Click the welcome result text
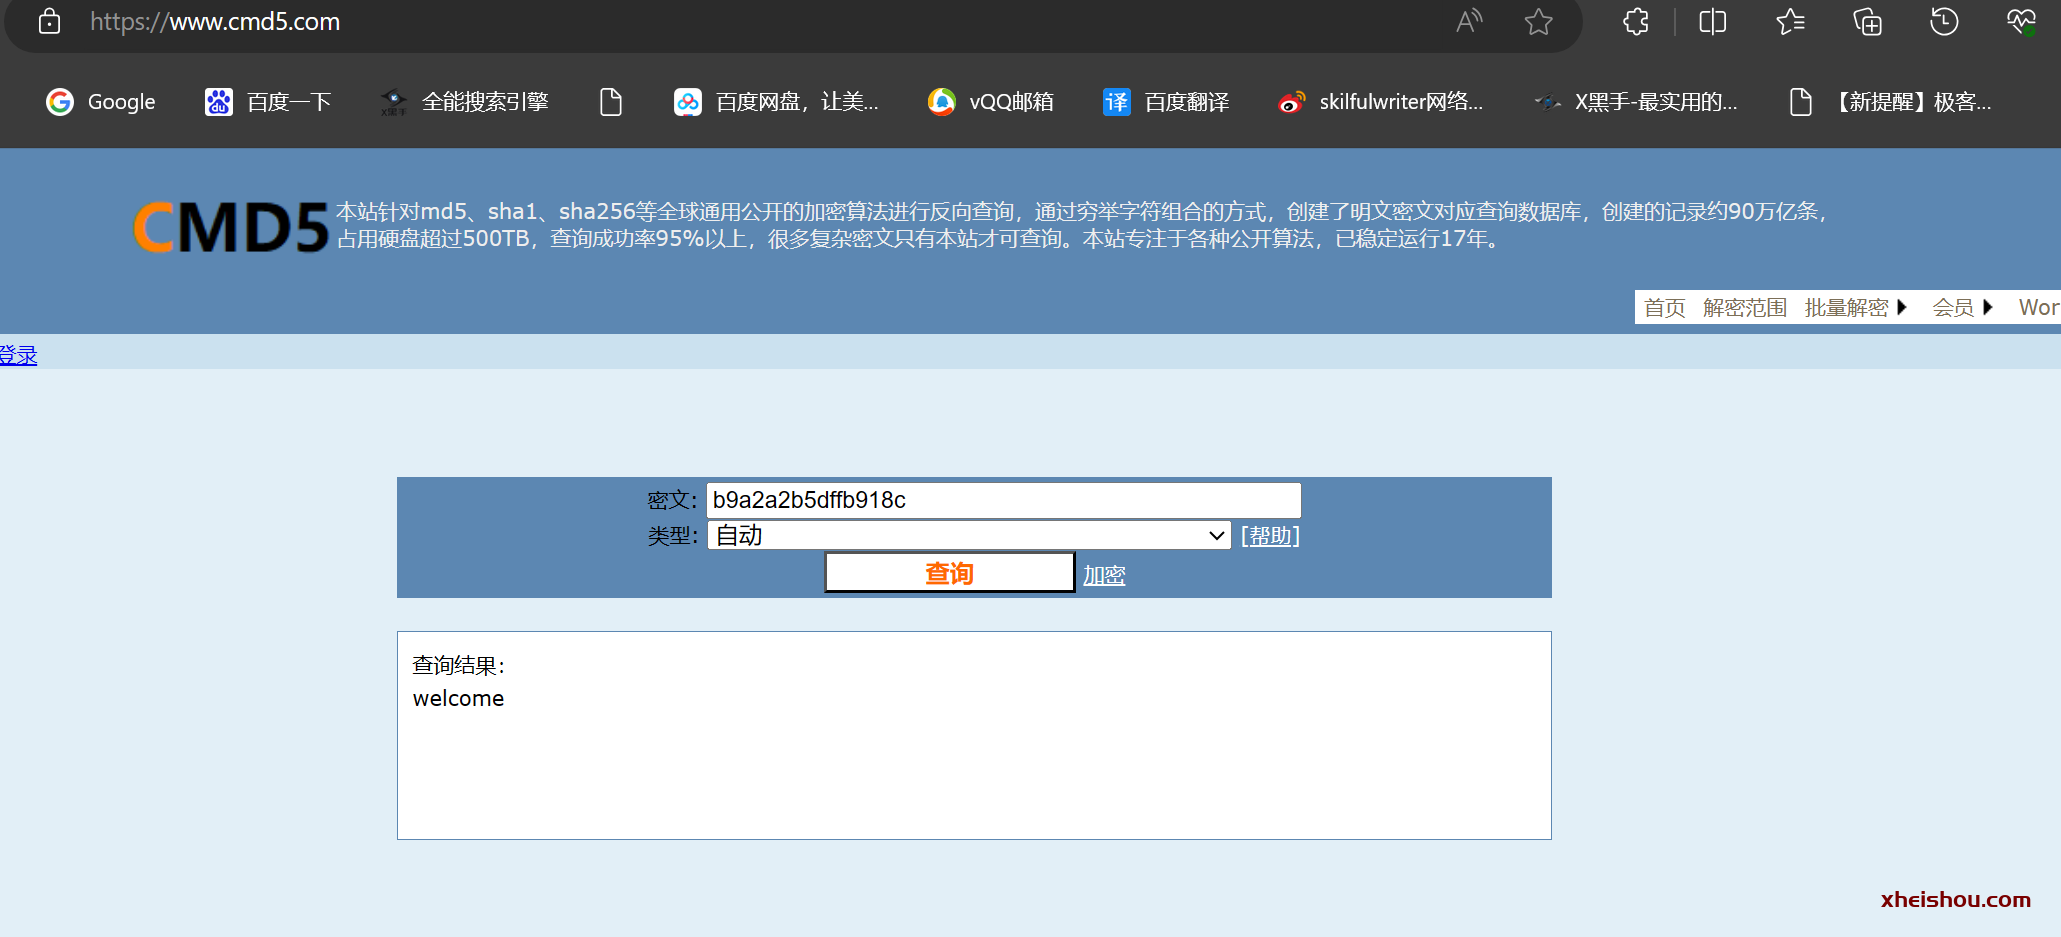The width and height of the screenshot is (2061, 937). click(458, 698)
